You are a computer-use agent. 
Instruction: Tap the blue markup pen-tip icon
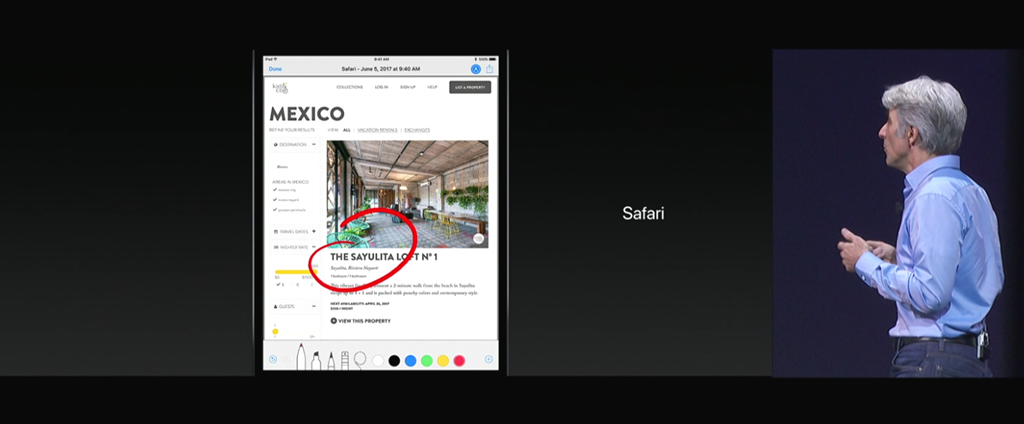[x=475, y=69]
